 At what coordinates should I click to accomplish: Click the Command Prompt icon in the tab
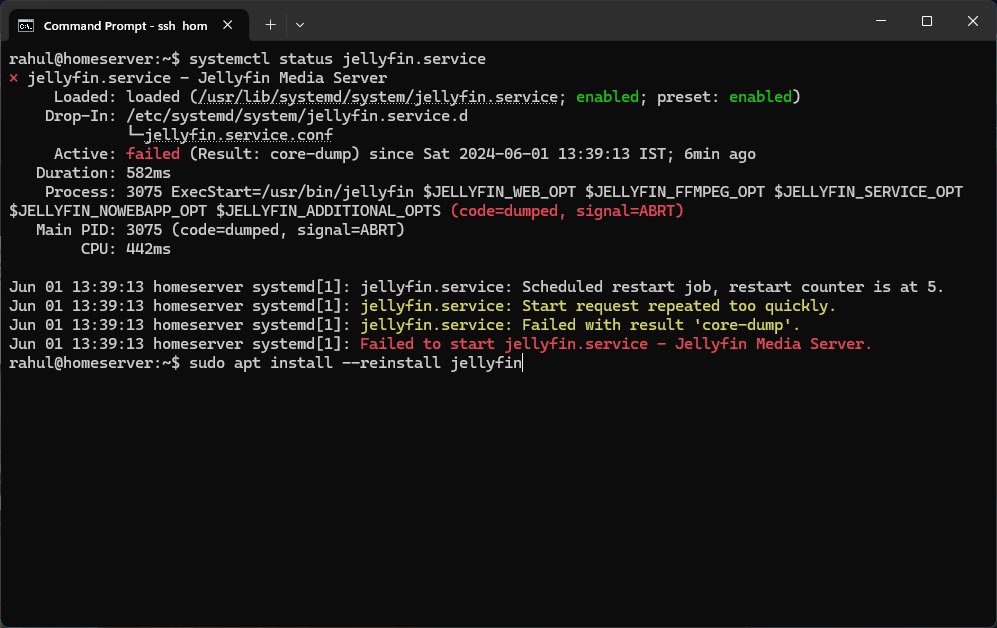click(x=26, y=25)
